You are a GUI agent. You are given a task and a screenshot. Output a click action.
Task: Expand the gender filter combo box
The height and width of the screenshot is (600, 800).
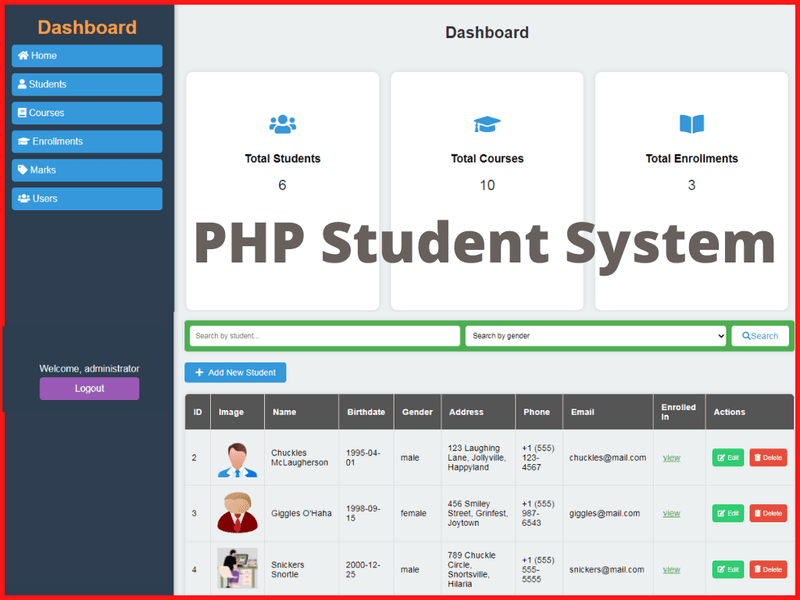(x=595, y=335)
